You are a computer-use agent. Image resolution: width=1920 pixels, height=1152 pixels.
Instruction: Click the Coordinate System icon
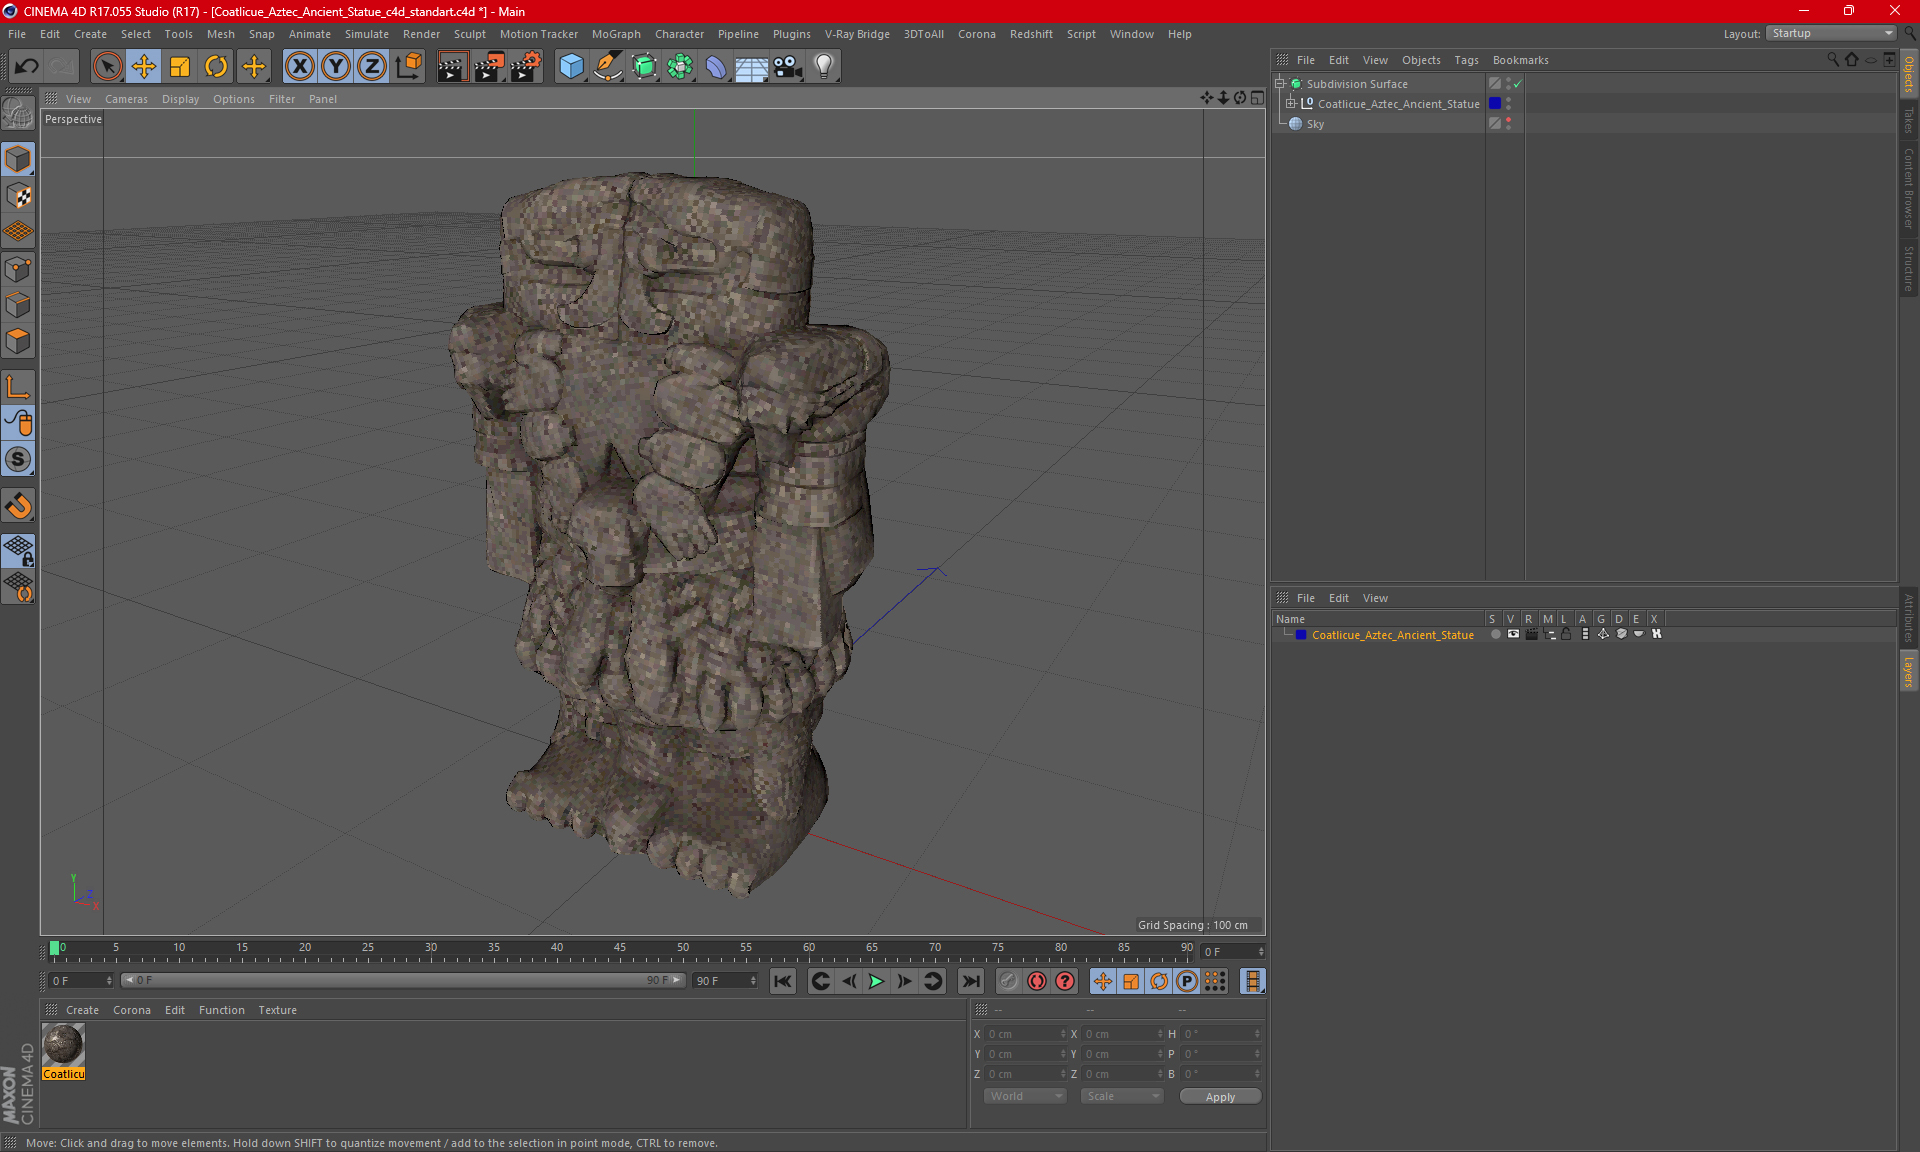click(408, 67)
